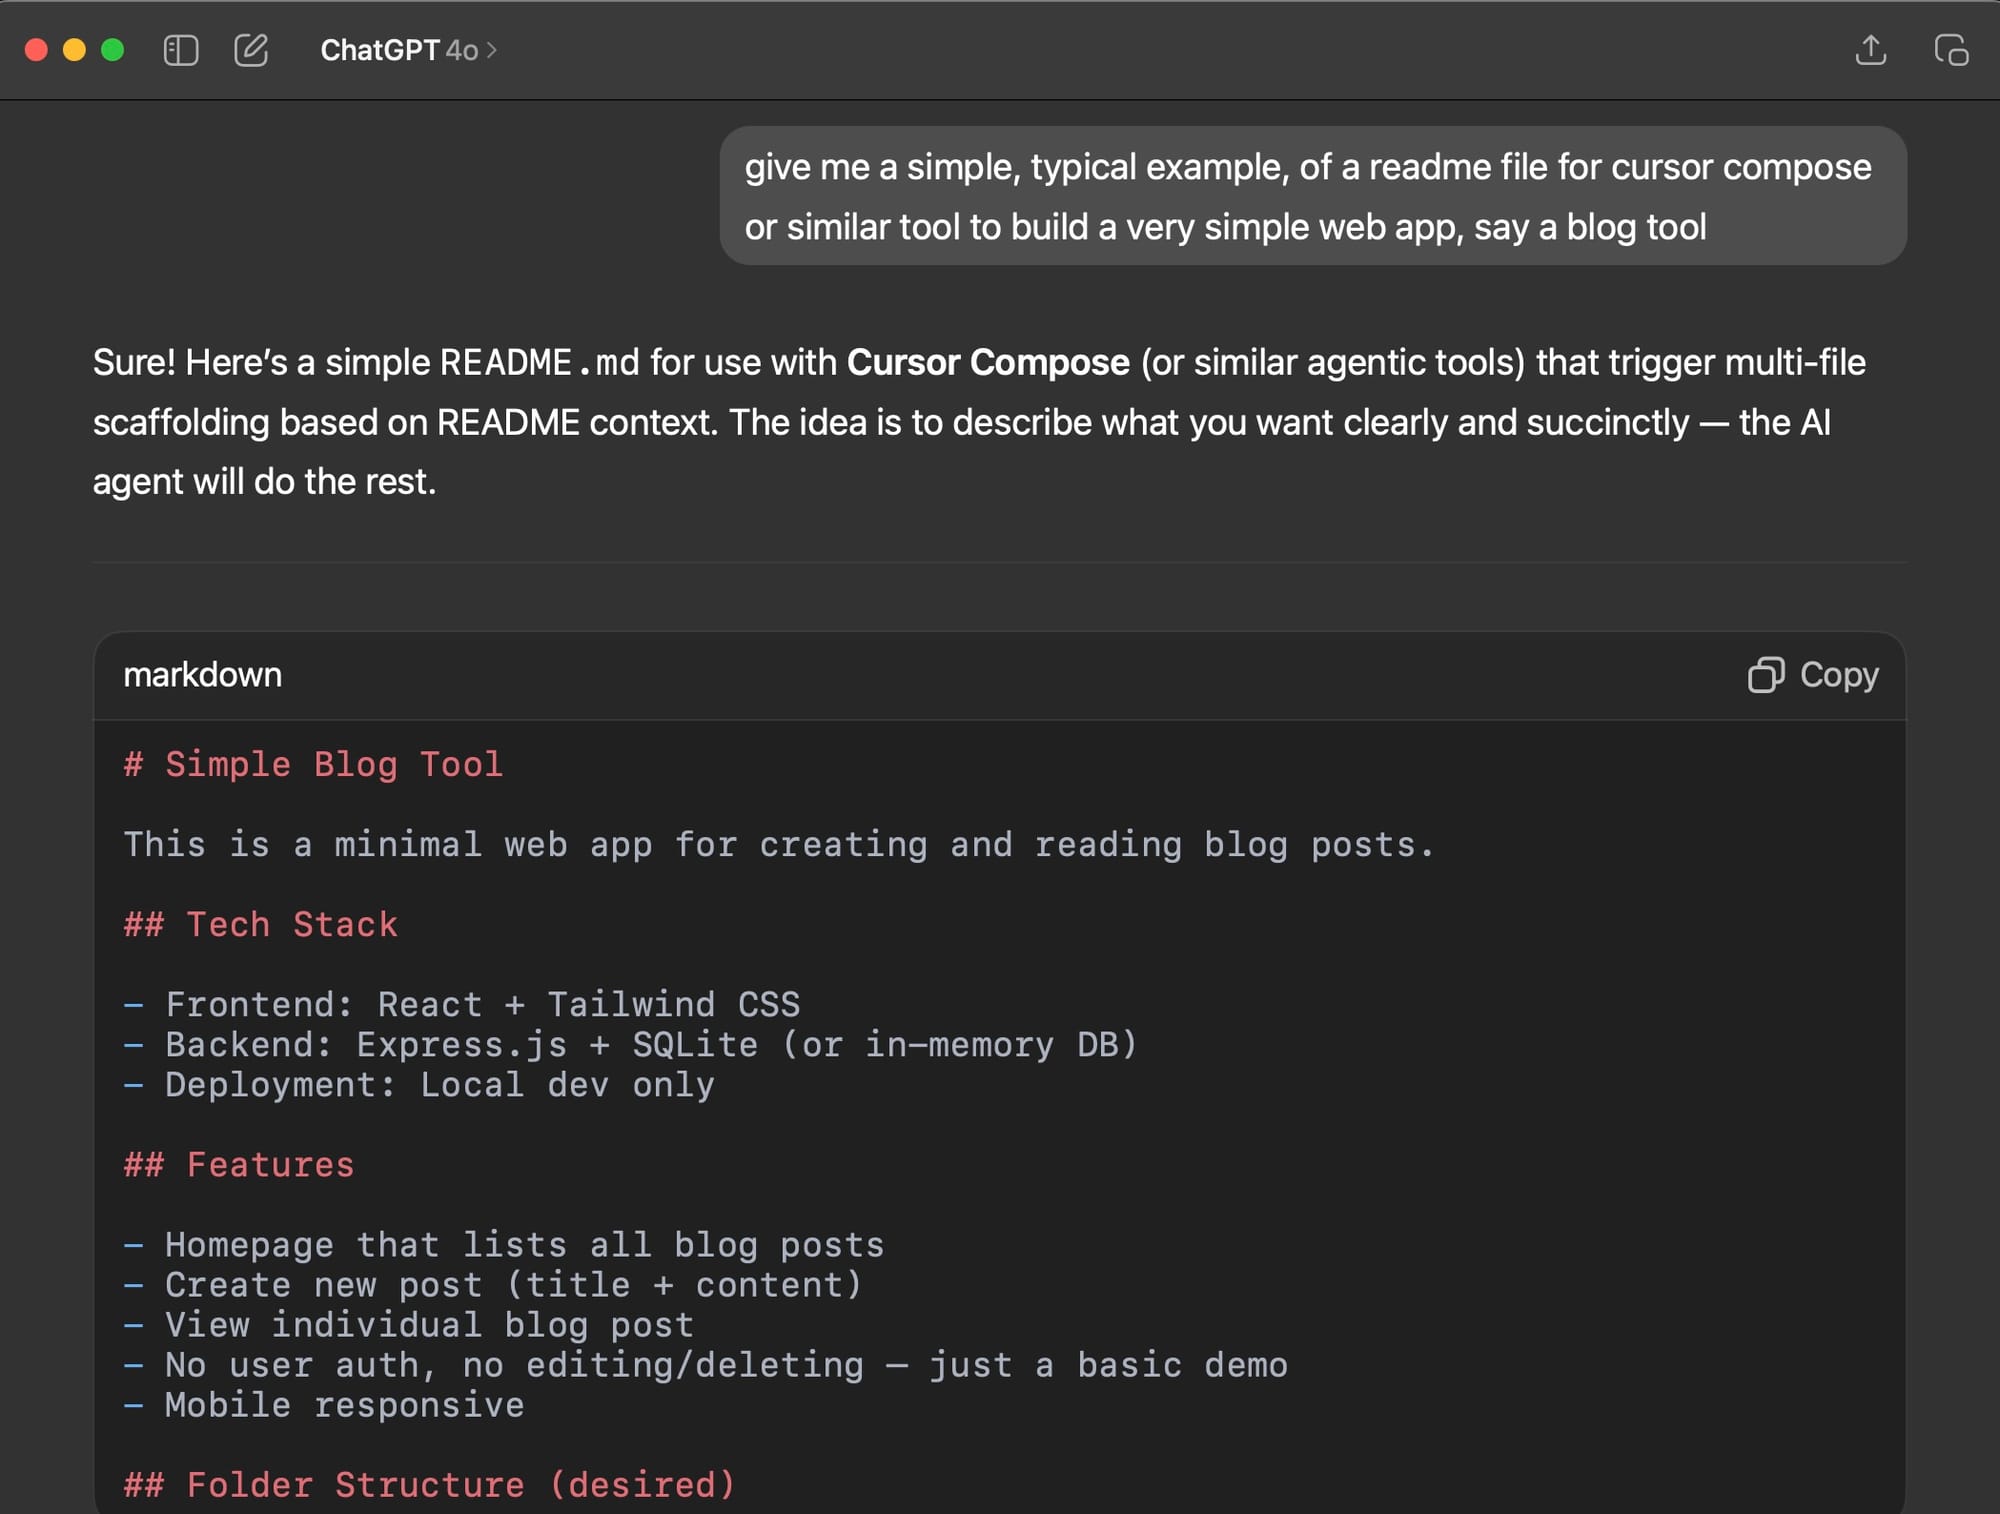Close the window with red button
The image size is (2000, 1514).
36,50
